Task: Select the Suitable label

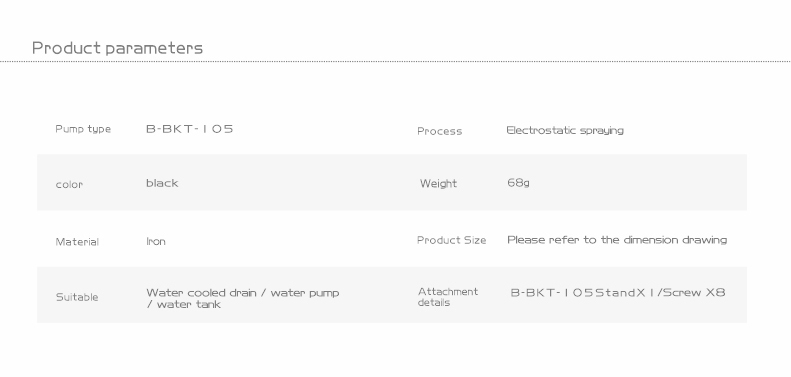Action: click(x=77, y=297)
